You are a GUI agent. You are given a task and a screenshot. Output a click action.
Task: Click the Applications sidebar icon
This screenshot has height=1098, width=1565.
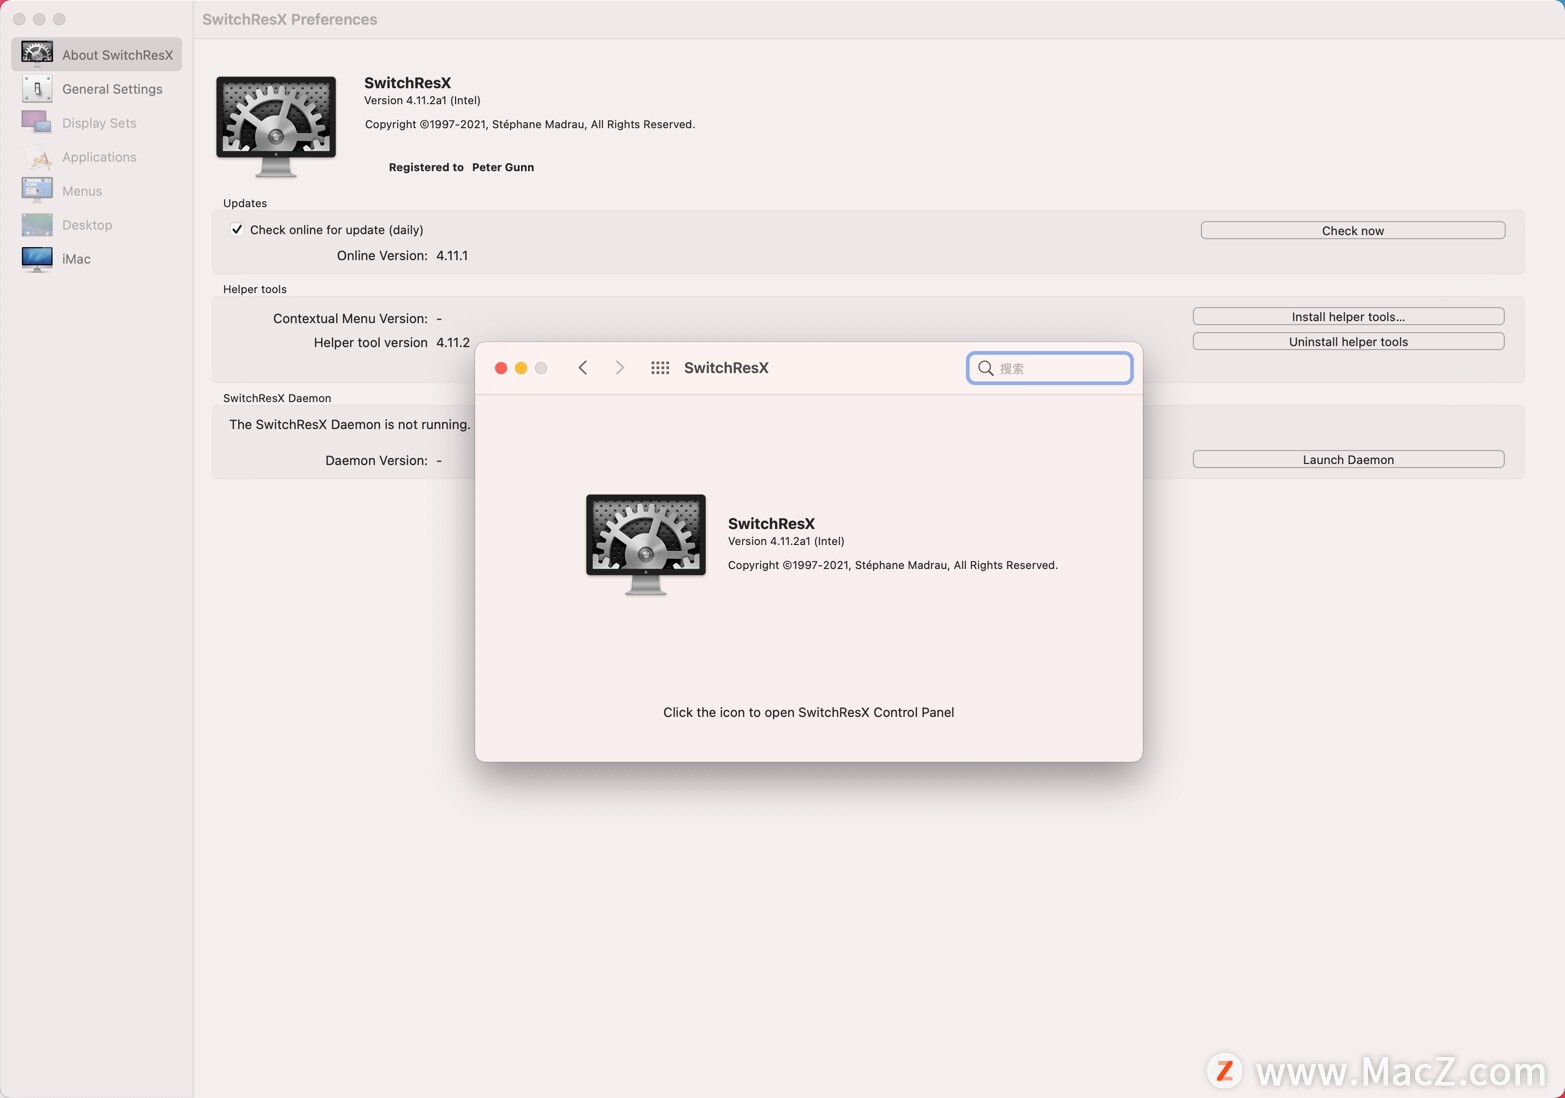[37, 156]
